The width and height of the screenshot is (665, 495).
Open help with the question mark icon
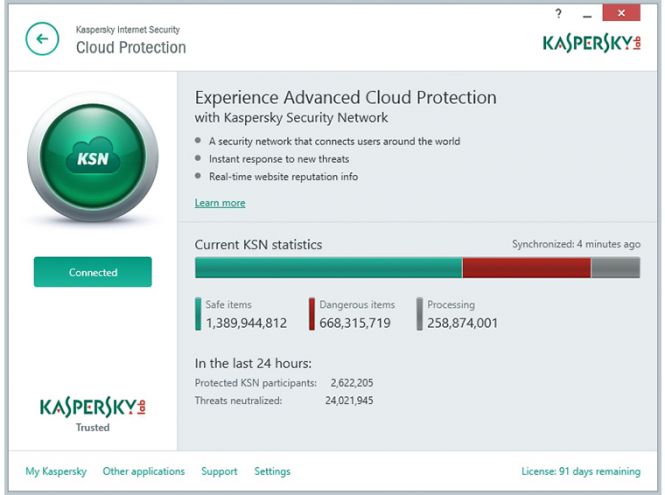pos(558,14)
